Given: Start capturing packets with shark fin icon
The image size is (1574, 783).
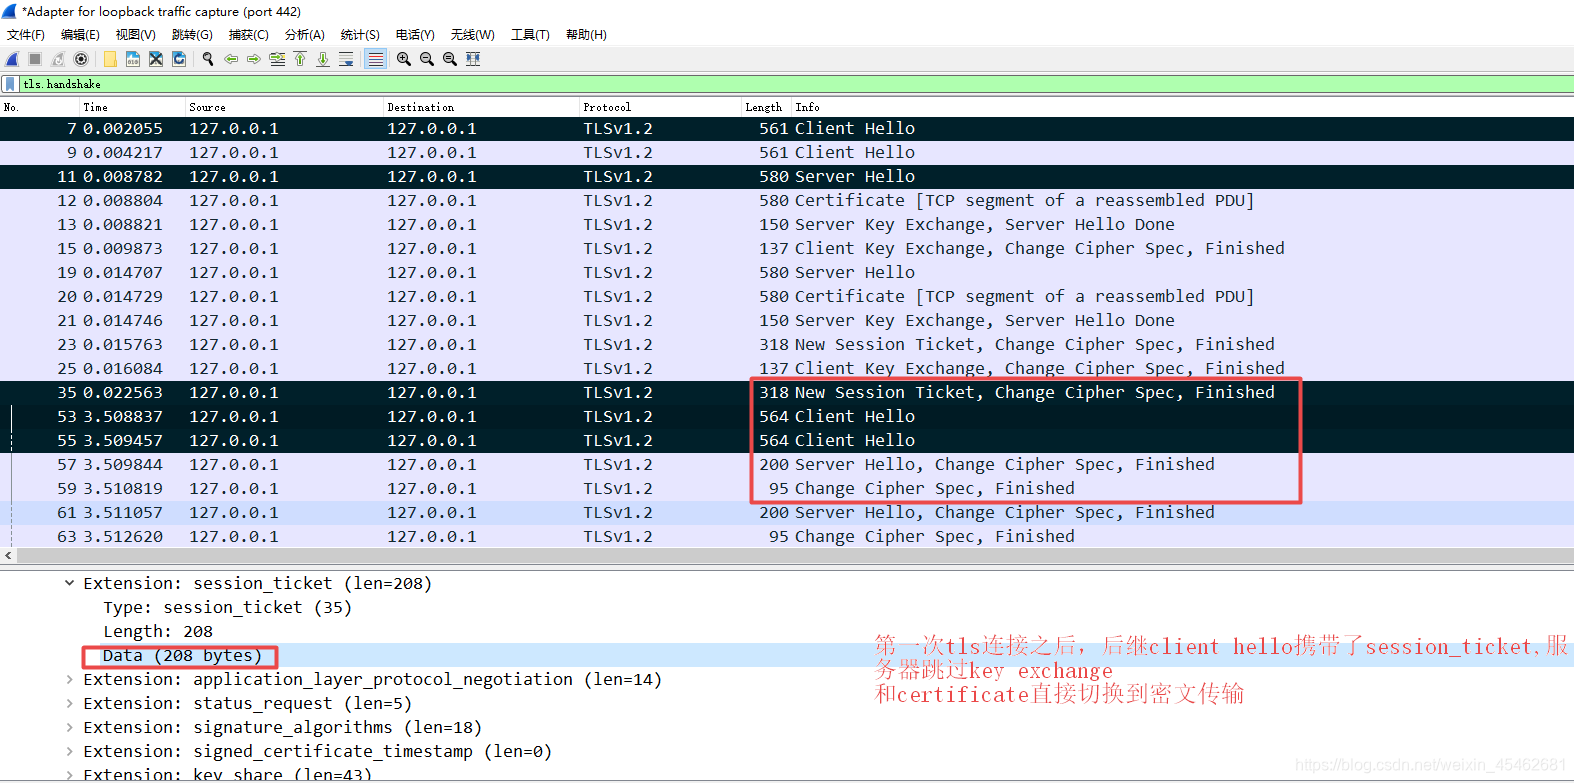Looking at the screenshot, I should coord(12,59).
